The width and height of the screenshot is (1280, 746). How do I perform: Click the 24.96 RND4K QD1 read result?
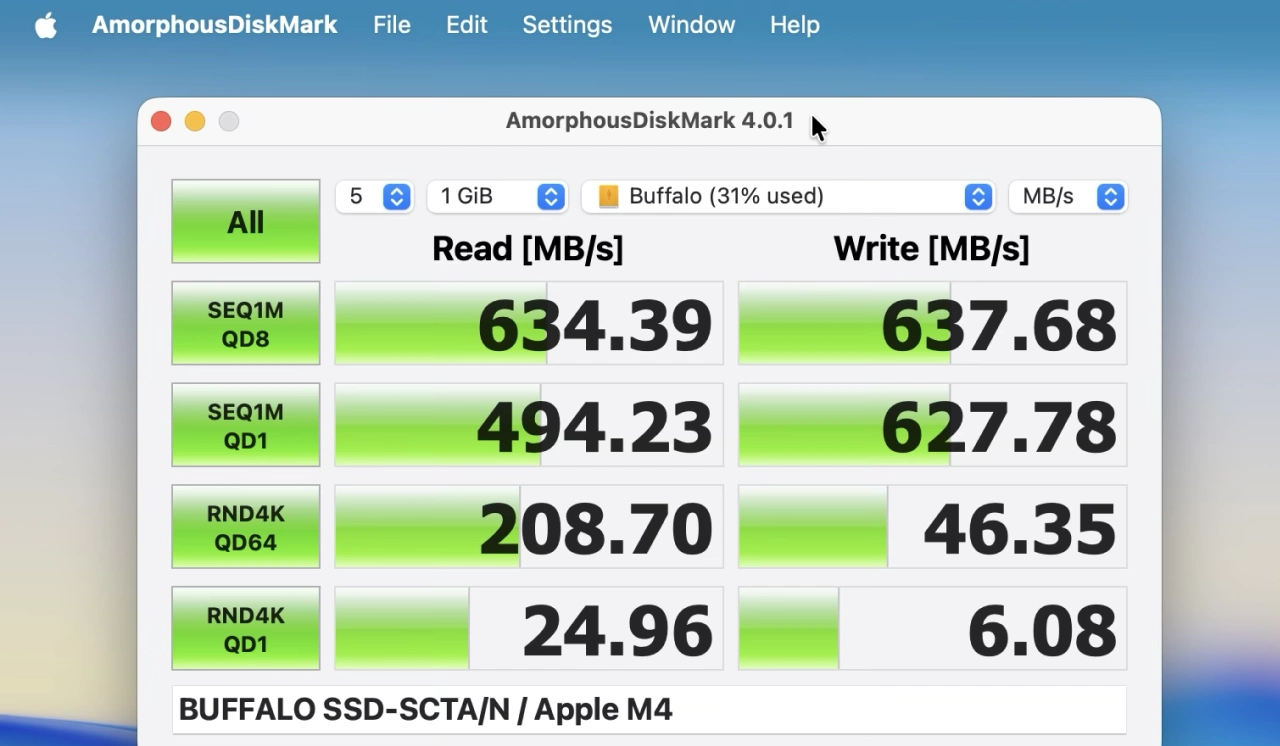(529, 629)
